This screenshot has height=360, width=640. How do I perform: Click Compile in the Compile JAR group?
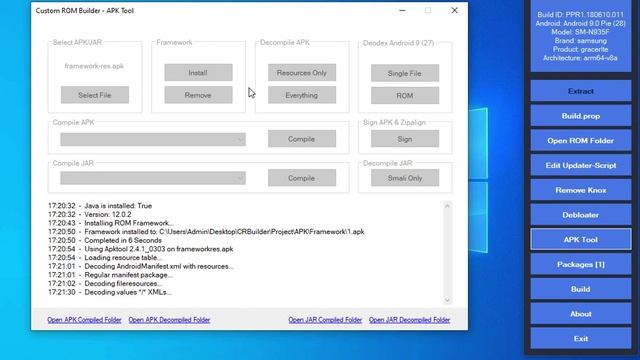[x=302, y=178]
